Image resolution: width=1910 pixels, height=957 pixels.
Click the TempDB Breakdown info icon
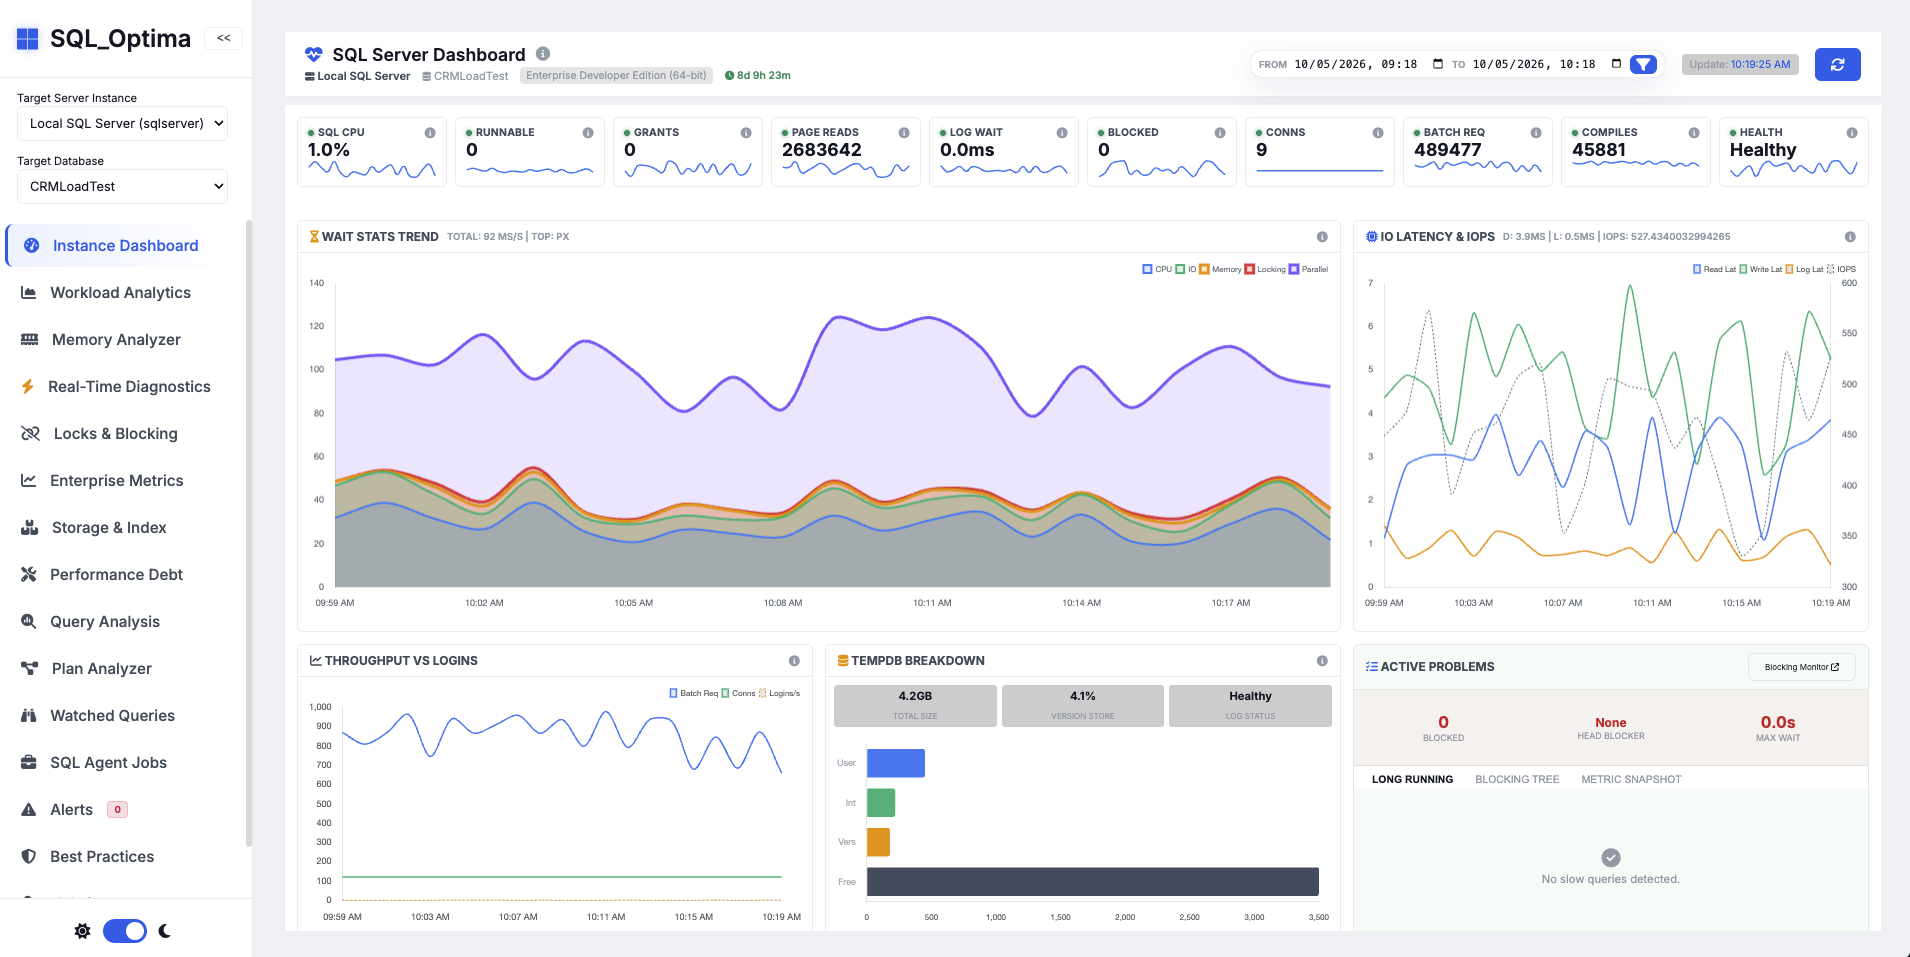pyautogui.click(x=1322, y=661)
